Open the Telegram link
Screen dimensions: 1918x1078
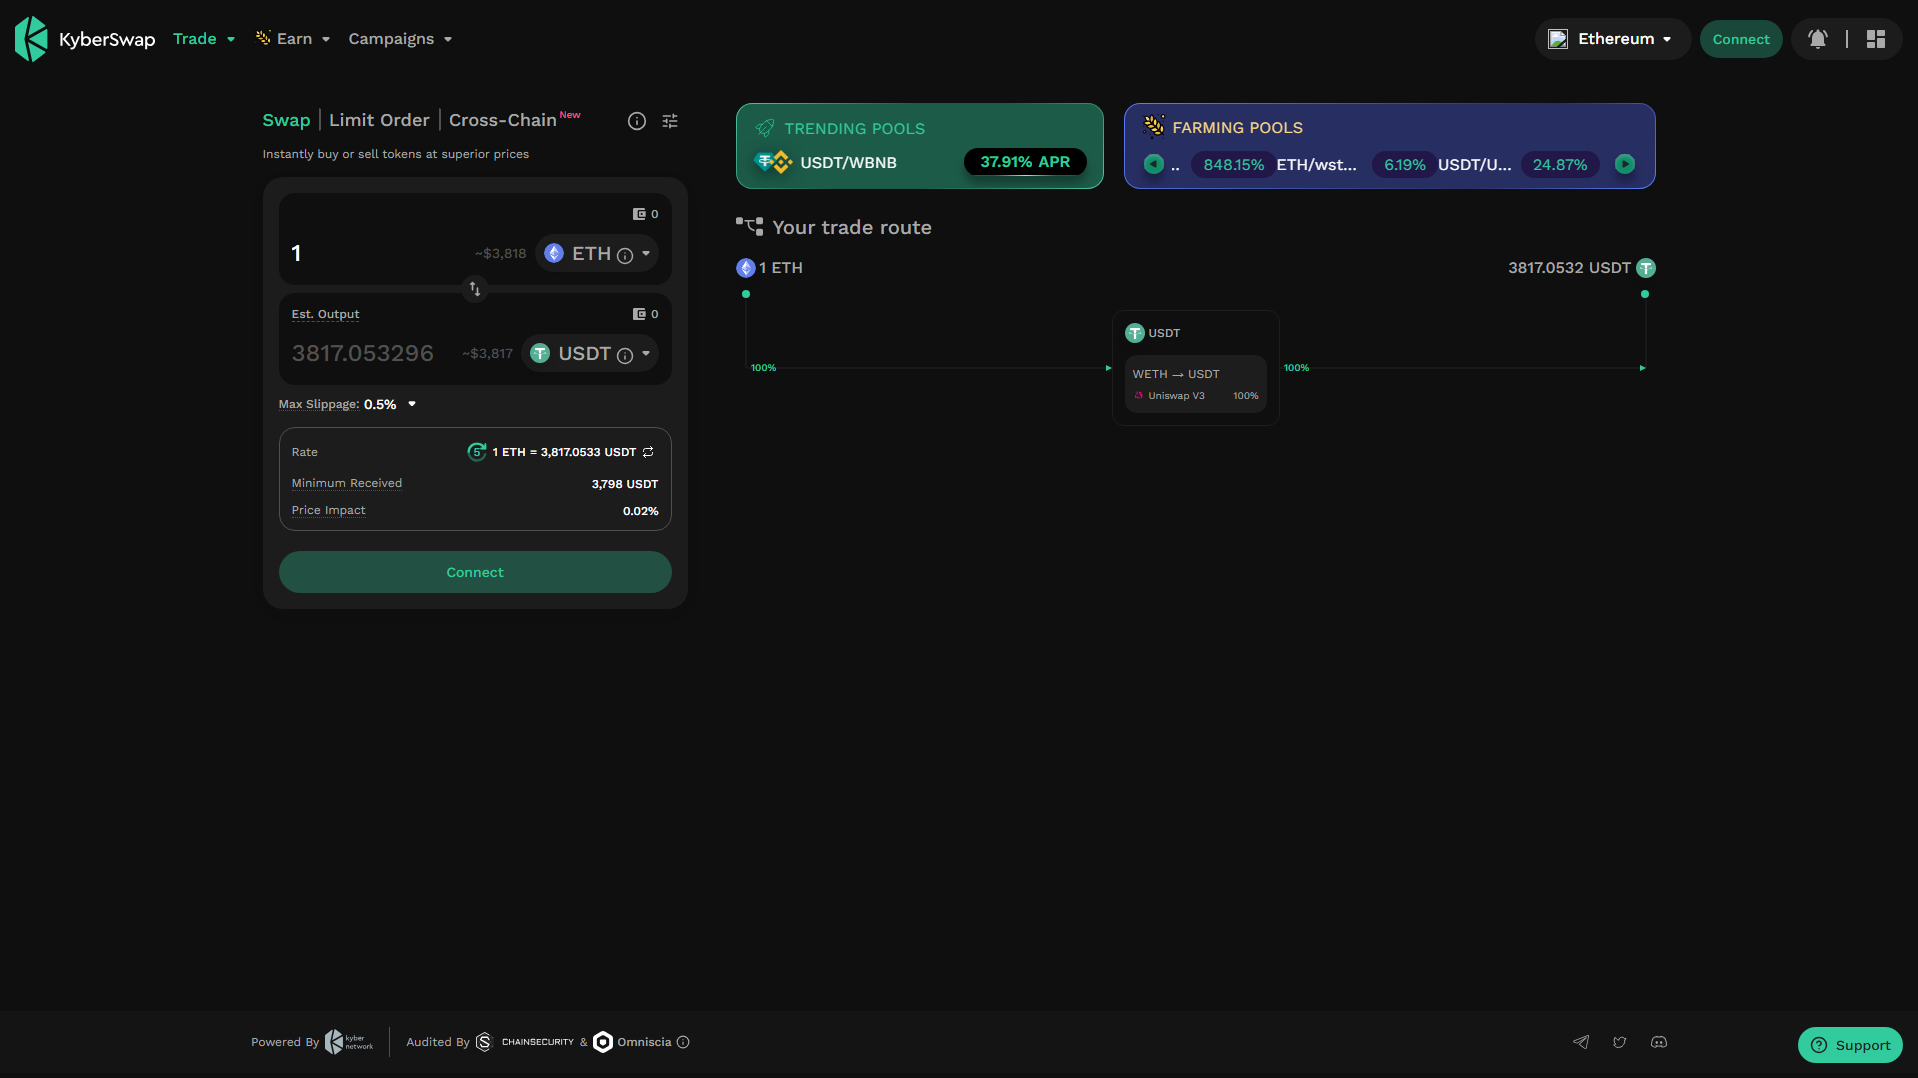point(1581,1042)
